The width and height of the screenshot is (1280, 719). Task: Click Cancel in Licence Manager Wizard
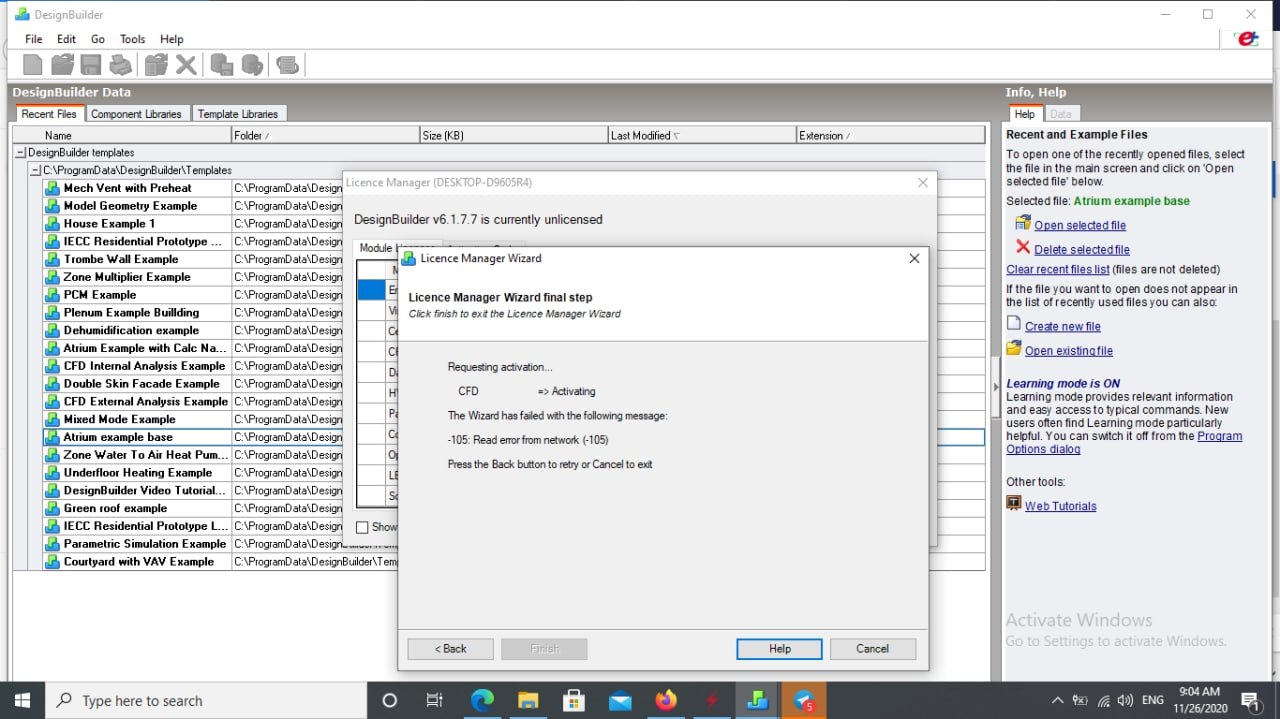(873, 649)
